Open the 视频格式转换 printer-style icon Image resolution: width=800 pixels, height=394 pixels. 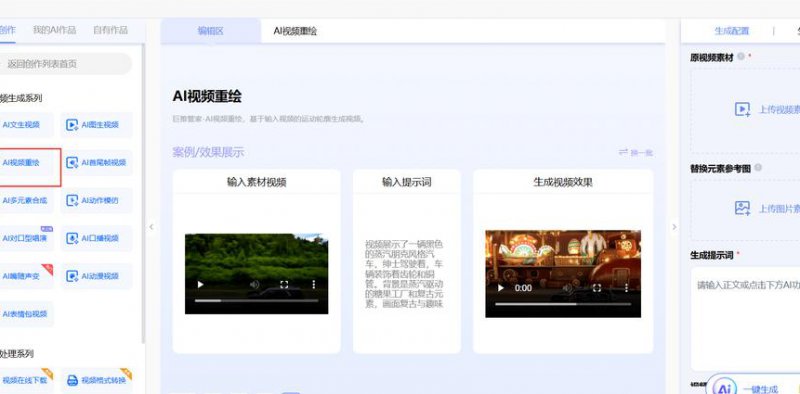click(72, 380)
